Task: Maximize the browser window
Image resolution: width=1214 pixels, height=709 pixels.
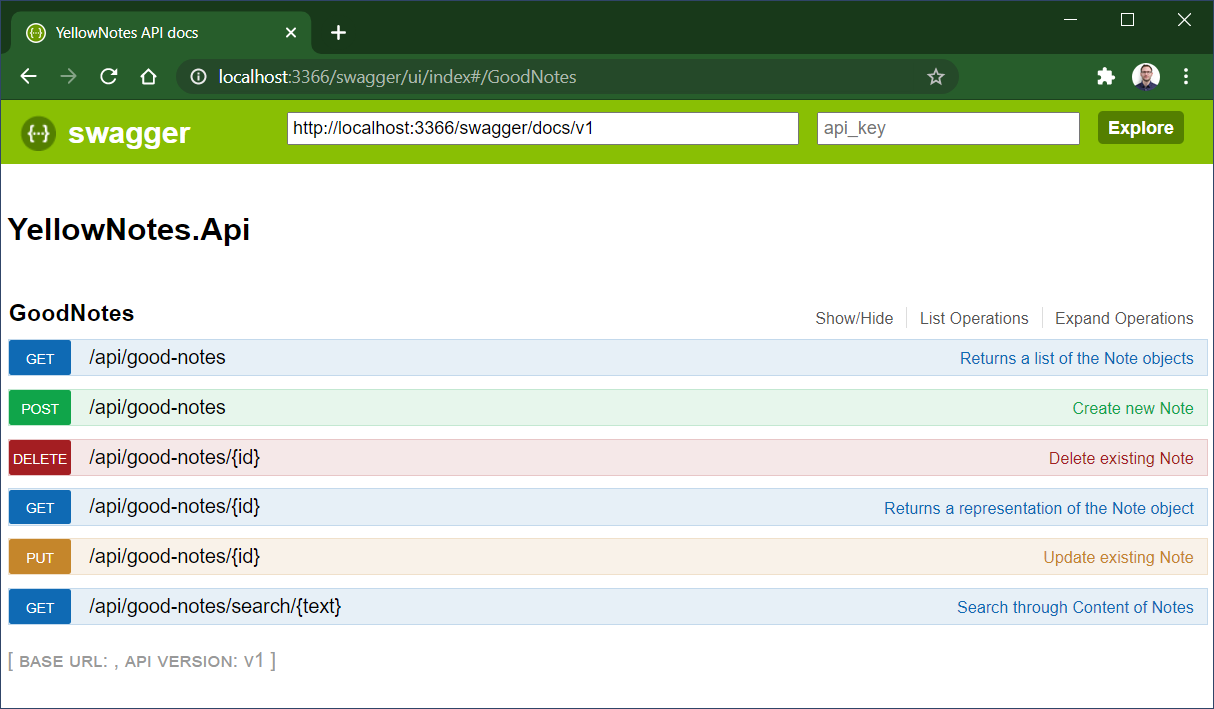Action: (1127, 19)
